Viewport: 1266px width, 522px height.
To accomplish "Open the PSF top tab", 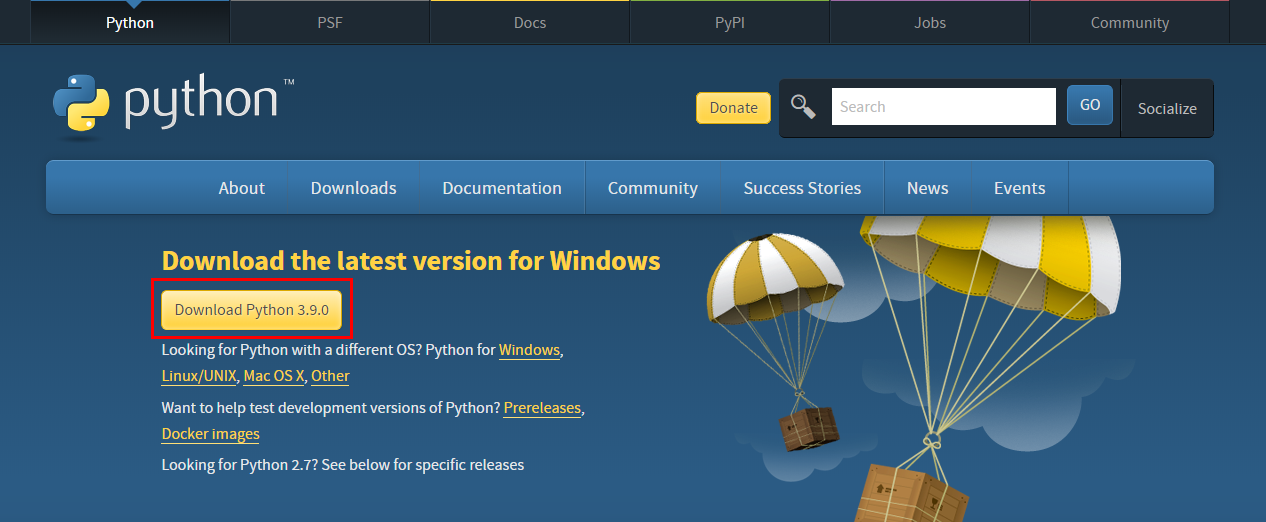I will [x=330, y=22].
